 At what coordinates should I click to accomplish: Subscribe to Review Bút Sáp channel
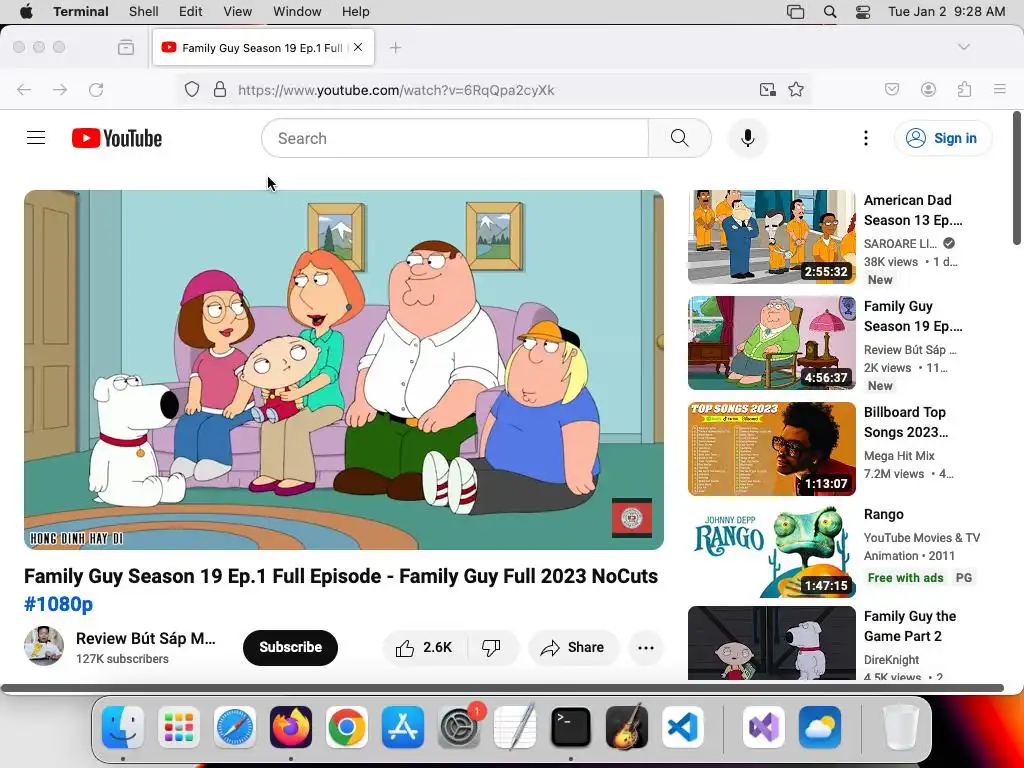tap(291, 647)
